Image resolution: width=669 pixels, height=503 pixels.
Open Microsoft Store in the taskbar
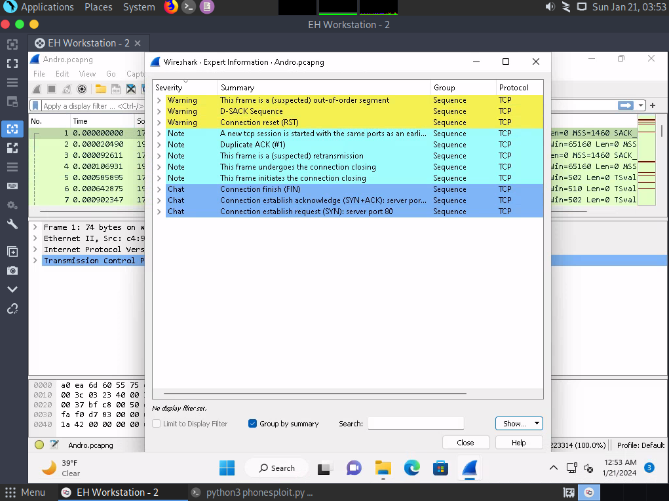(x=439, y=468)
